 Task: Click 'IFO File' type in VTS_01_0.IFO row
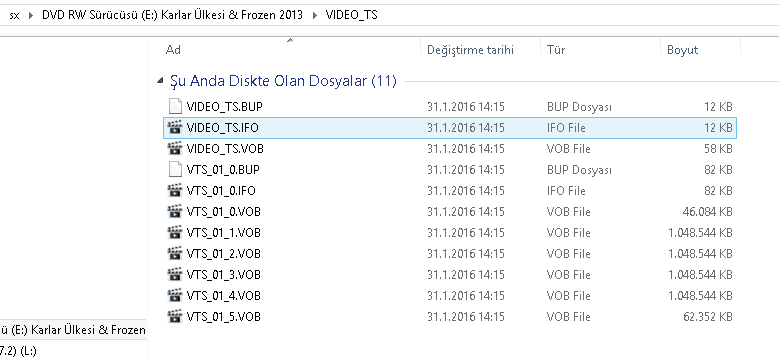pos(566,191)
